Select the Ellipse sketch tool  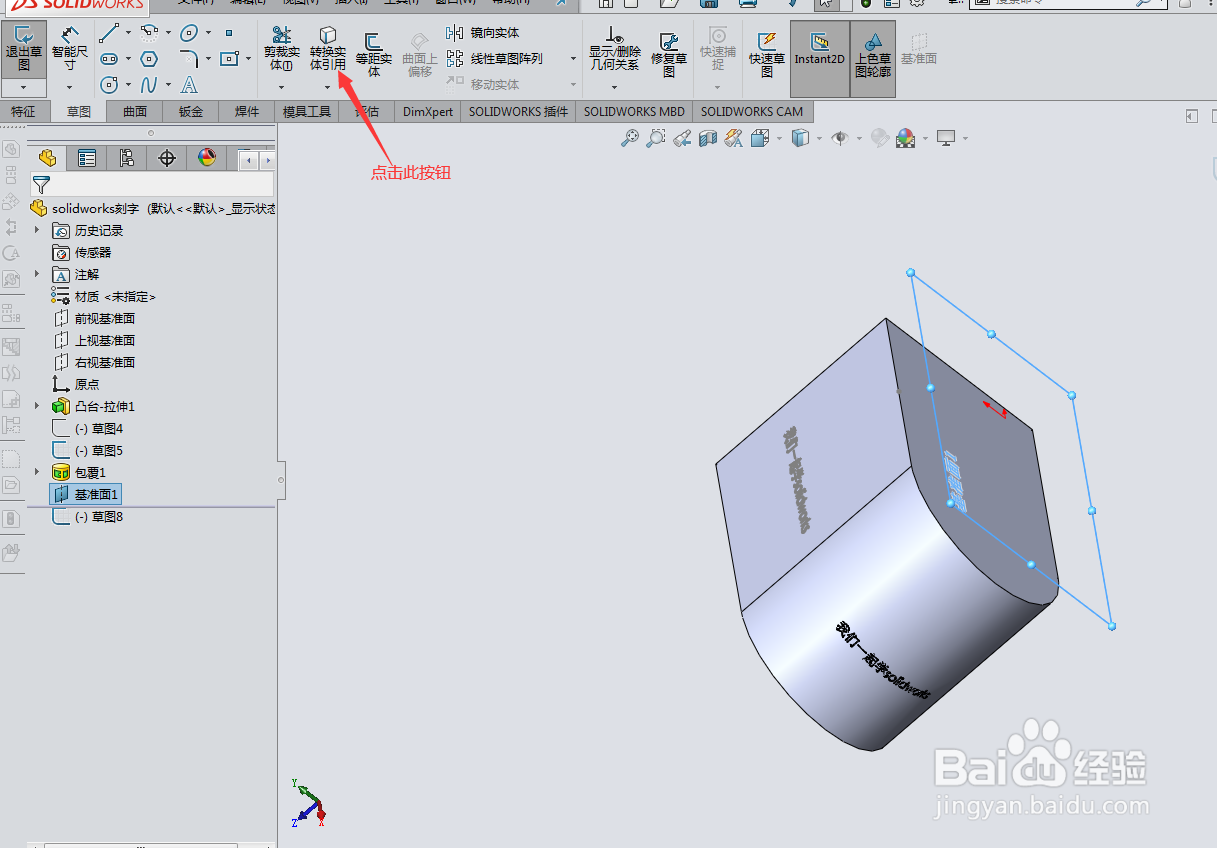click(189, 33)
